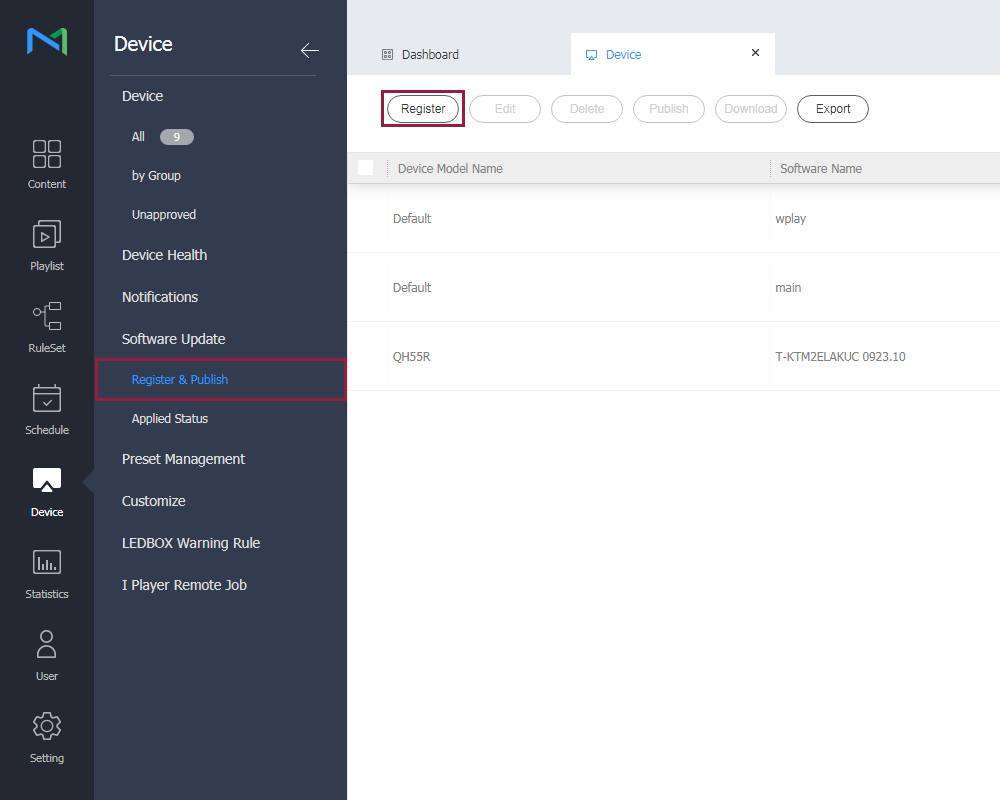Click the Export button
1000x800 pixels.
tap(832, 109)
